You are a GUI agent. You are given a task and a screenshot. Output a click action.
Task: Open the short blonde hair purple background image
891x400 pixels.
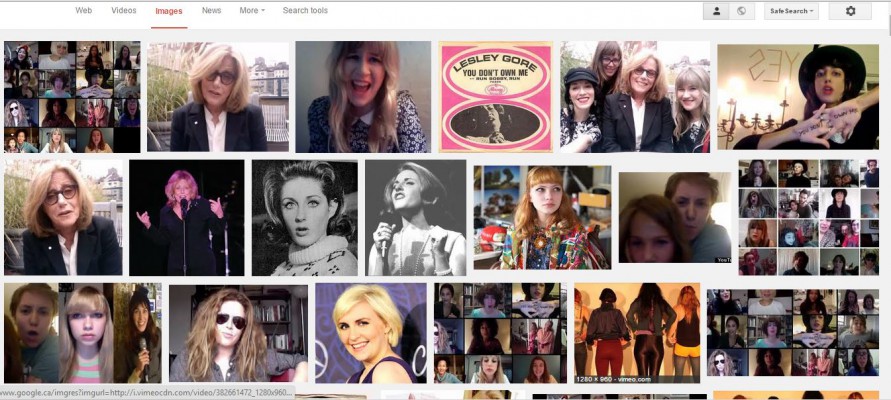[x=370, y=333]
